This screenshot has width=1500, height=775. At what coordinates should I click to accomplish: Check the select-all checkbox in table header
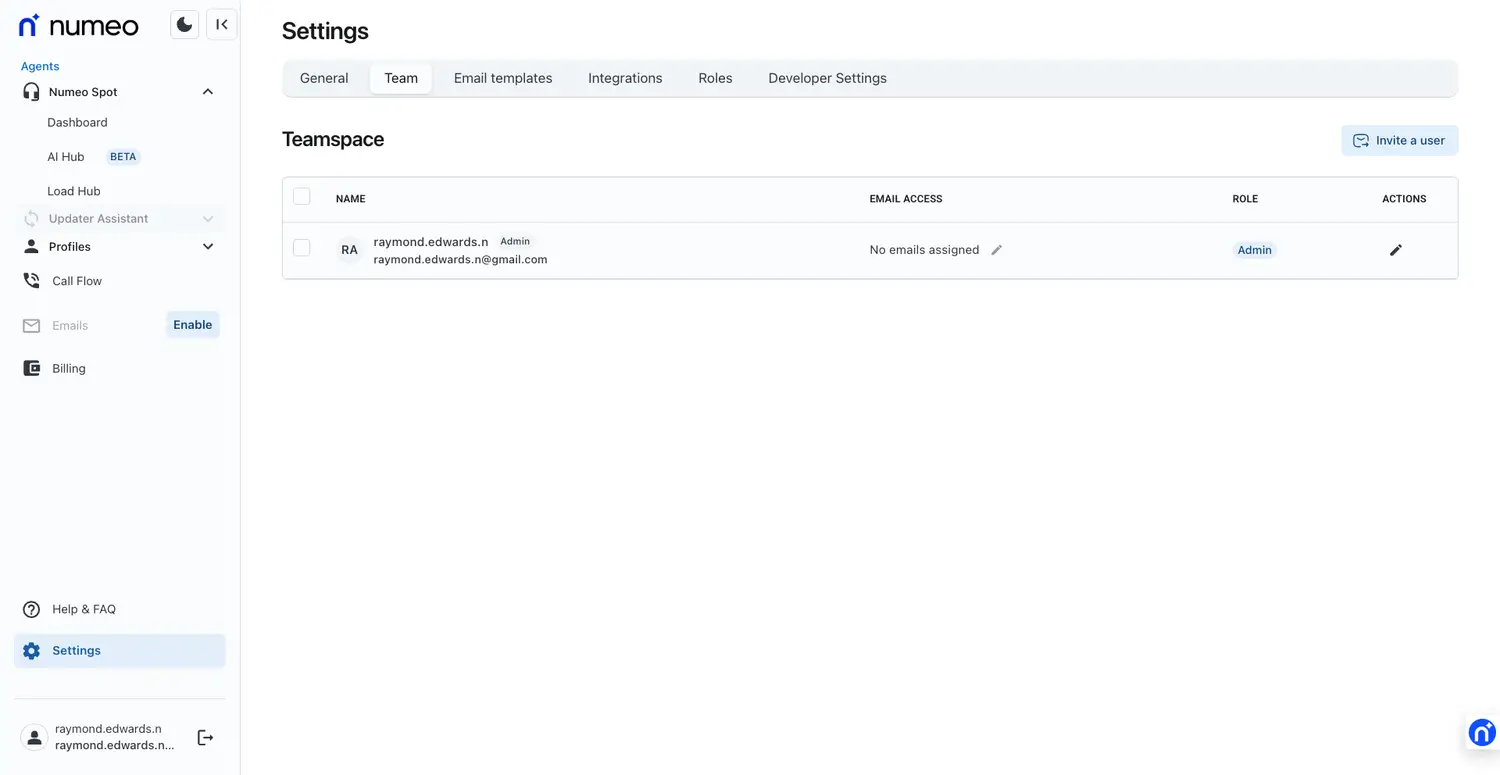click(x=302, y=197)
